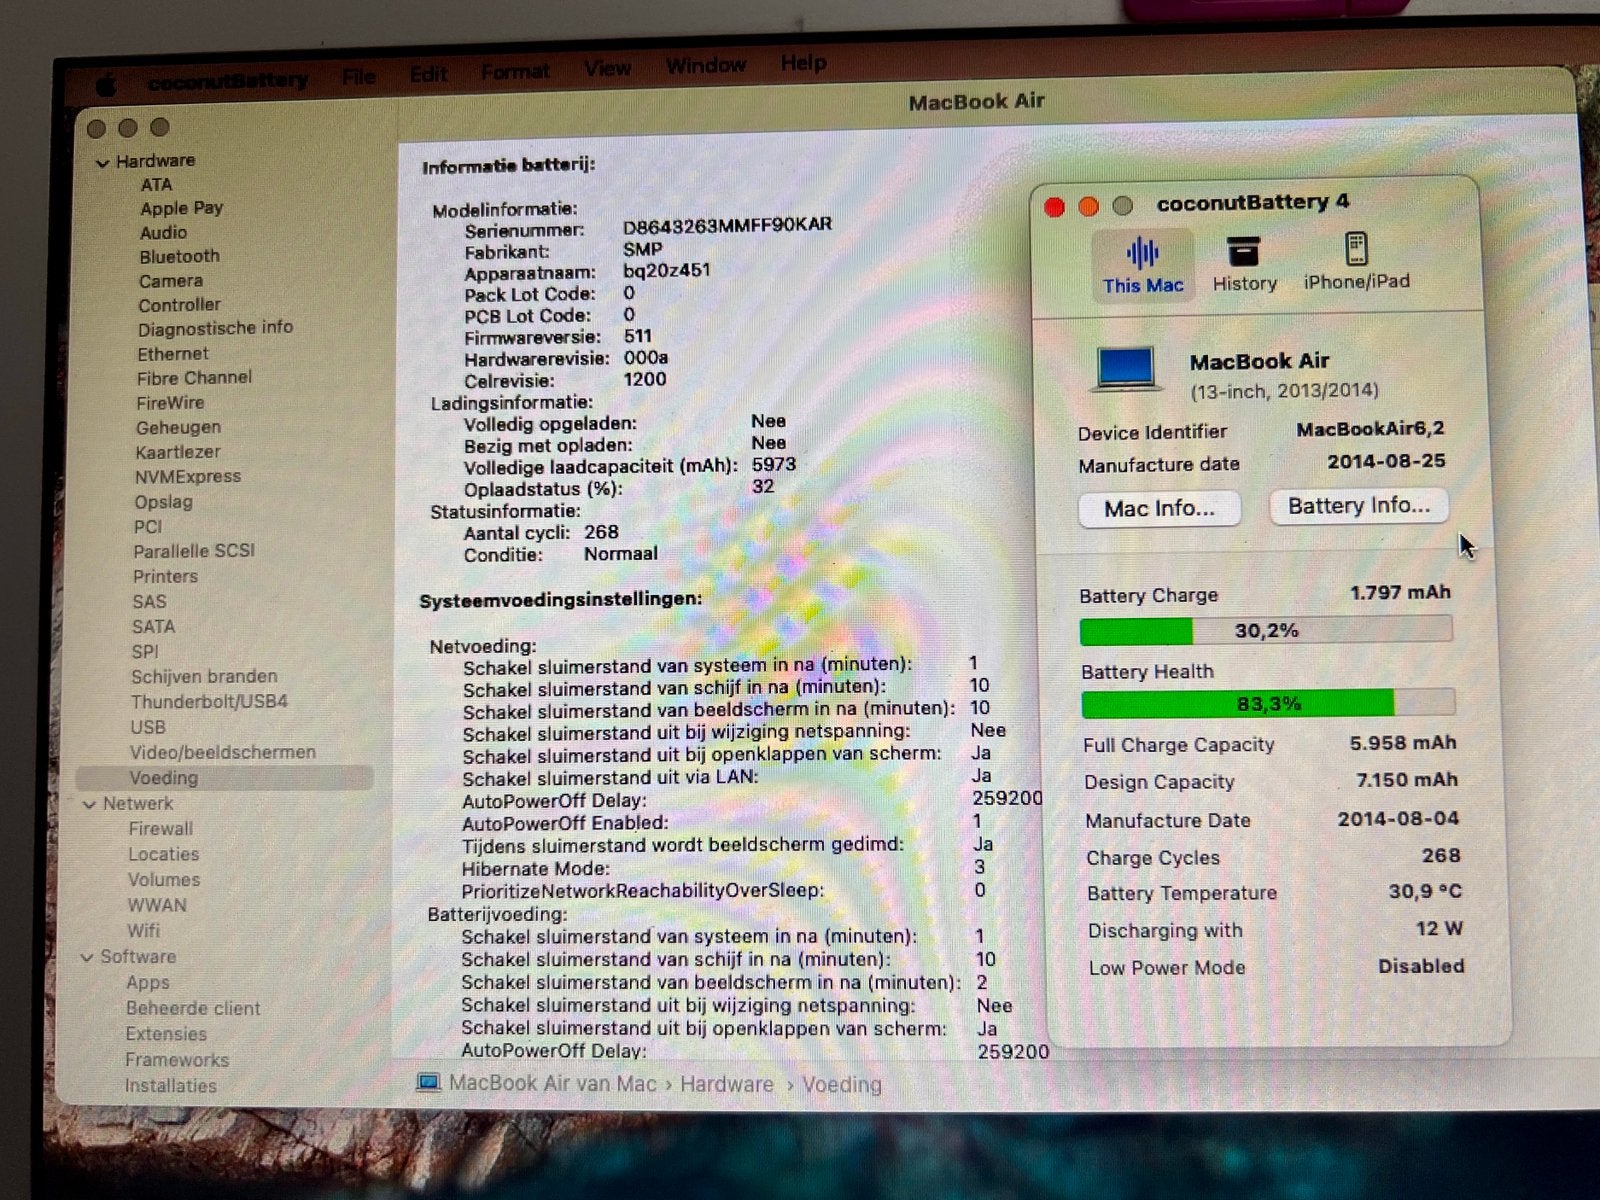Click serial number D8643263MMFF90KAR
The width and height of the screenshot is (1600, 1200).
(x=727, y=226)
